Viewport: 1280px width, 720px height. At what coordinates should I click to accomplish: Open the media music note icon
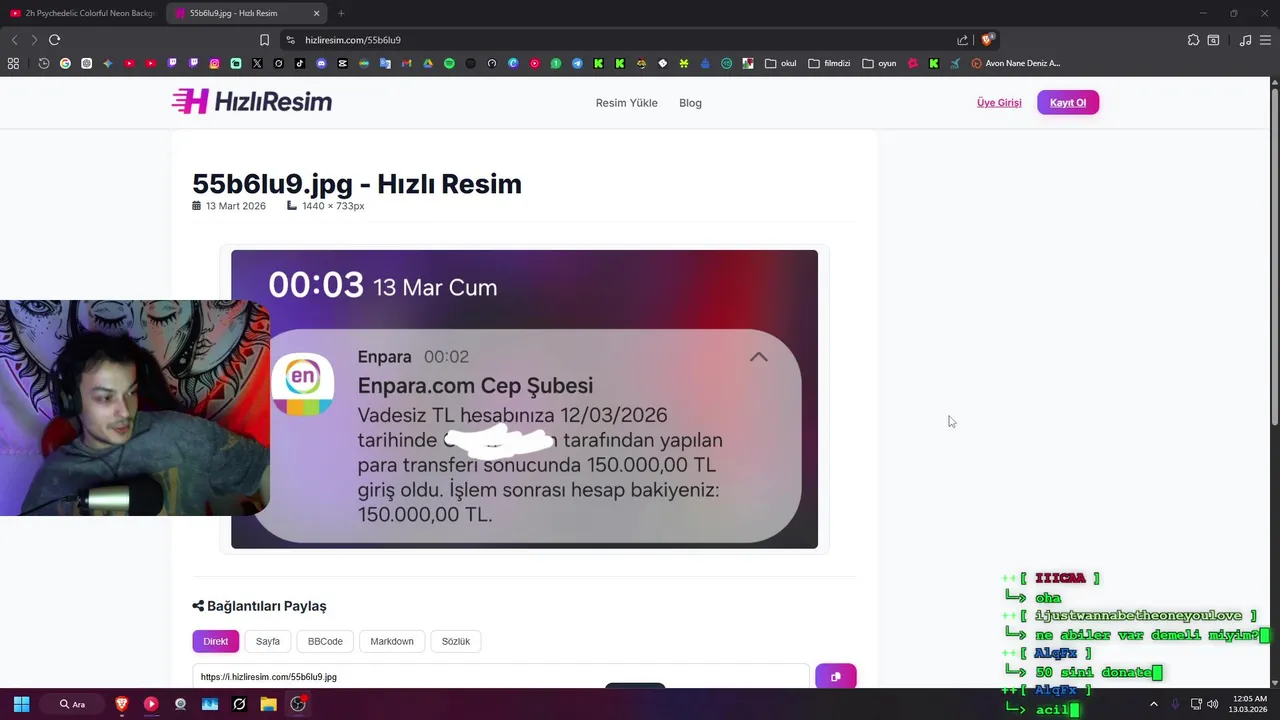pos(1245,40)
